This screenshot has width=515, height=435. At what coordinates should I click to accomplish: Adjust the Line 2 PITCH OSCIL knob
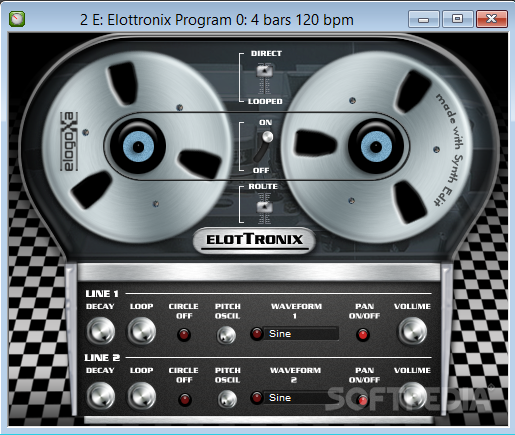tap(227, 399)
